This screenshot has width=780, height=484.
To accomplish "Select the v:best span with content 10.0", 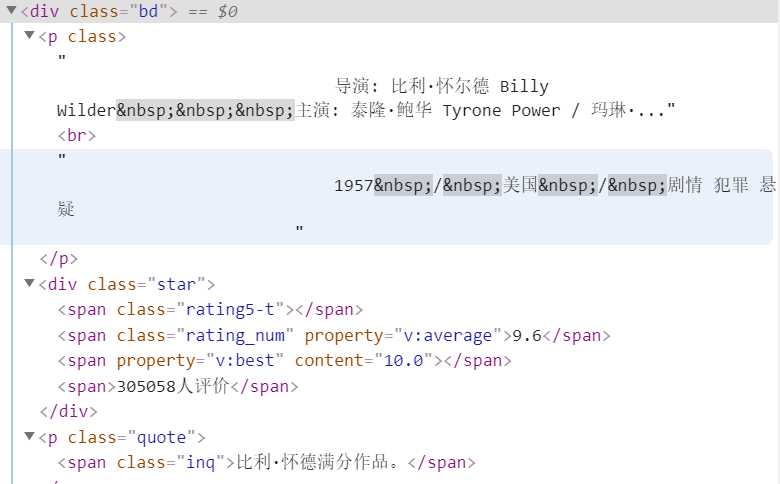I will (x=284, y=360).
